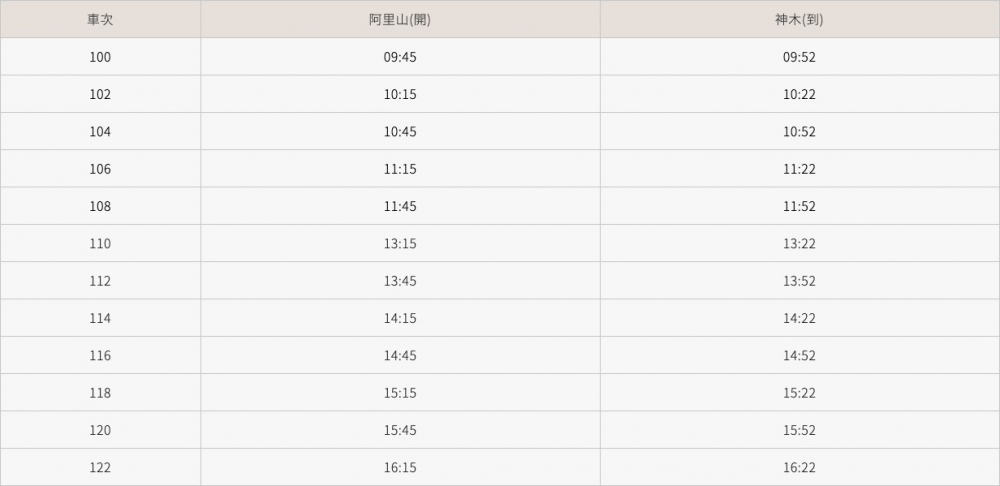The image size is (1000, 486).
Task: Click the 13:45 departure time cell
Action: (400, 281)
